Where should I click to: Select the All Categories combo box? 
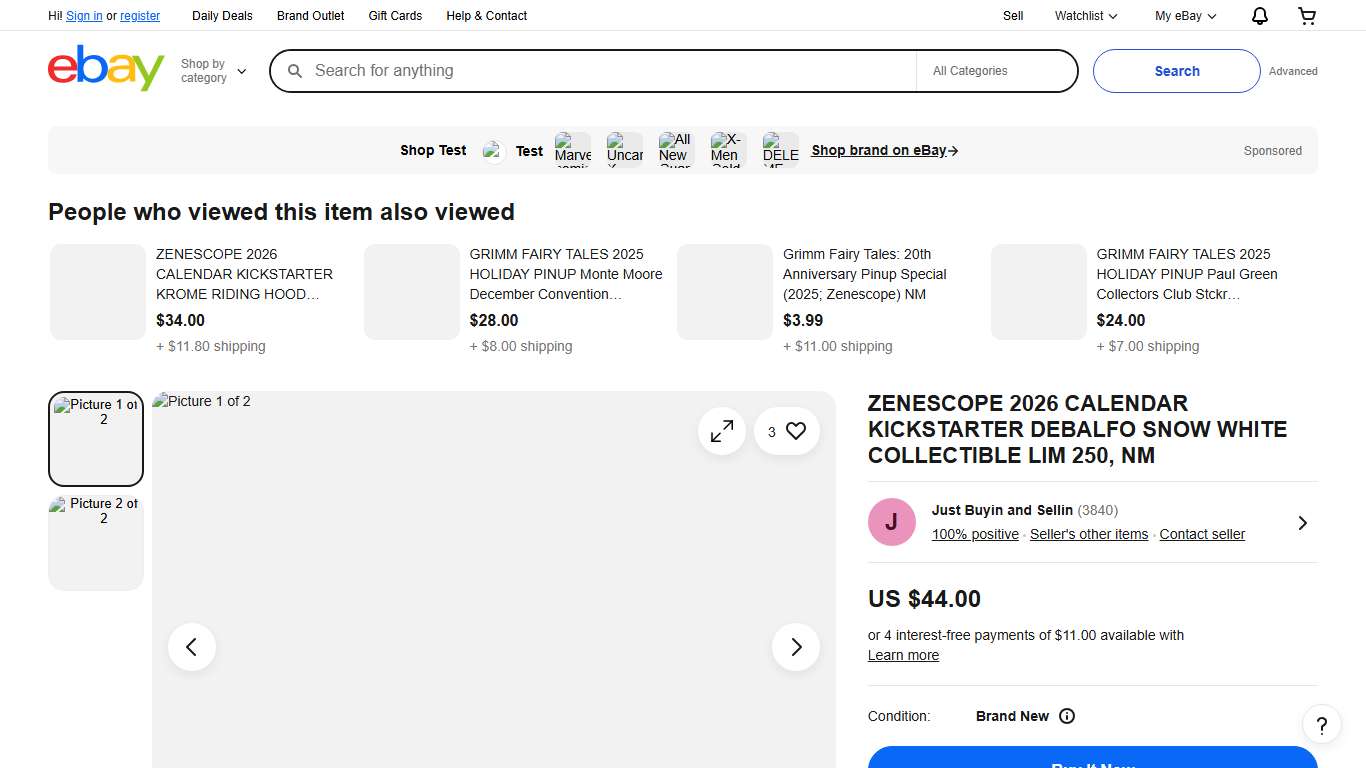click(x=996, y=71)
